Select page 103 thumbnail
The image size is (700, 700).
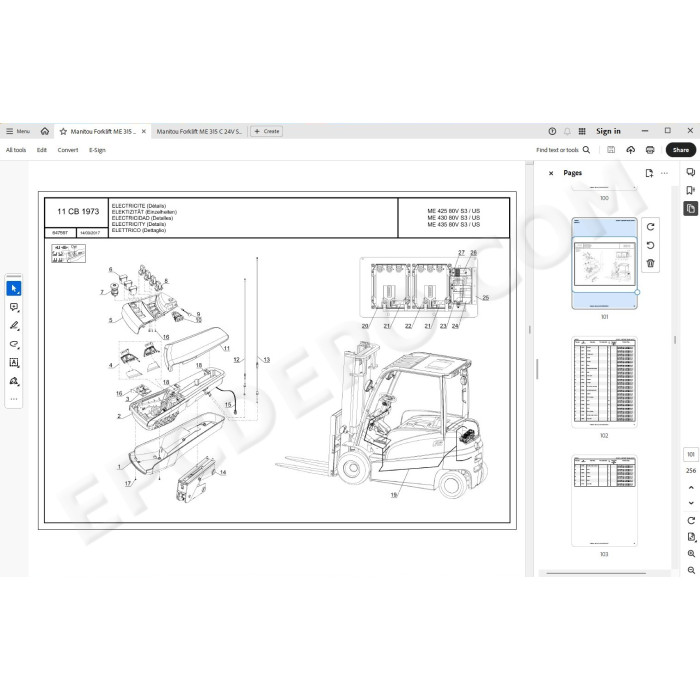tap(604, 501)
